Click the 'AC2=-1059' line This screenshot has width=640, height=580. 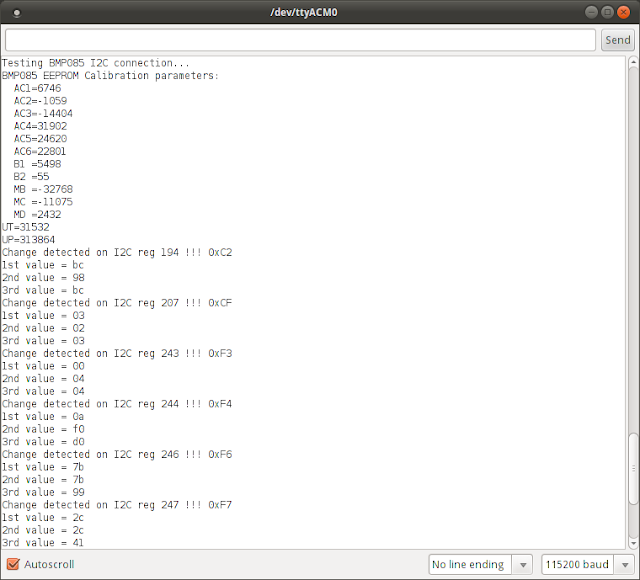[x=40, y=101]
